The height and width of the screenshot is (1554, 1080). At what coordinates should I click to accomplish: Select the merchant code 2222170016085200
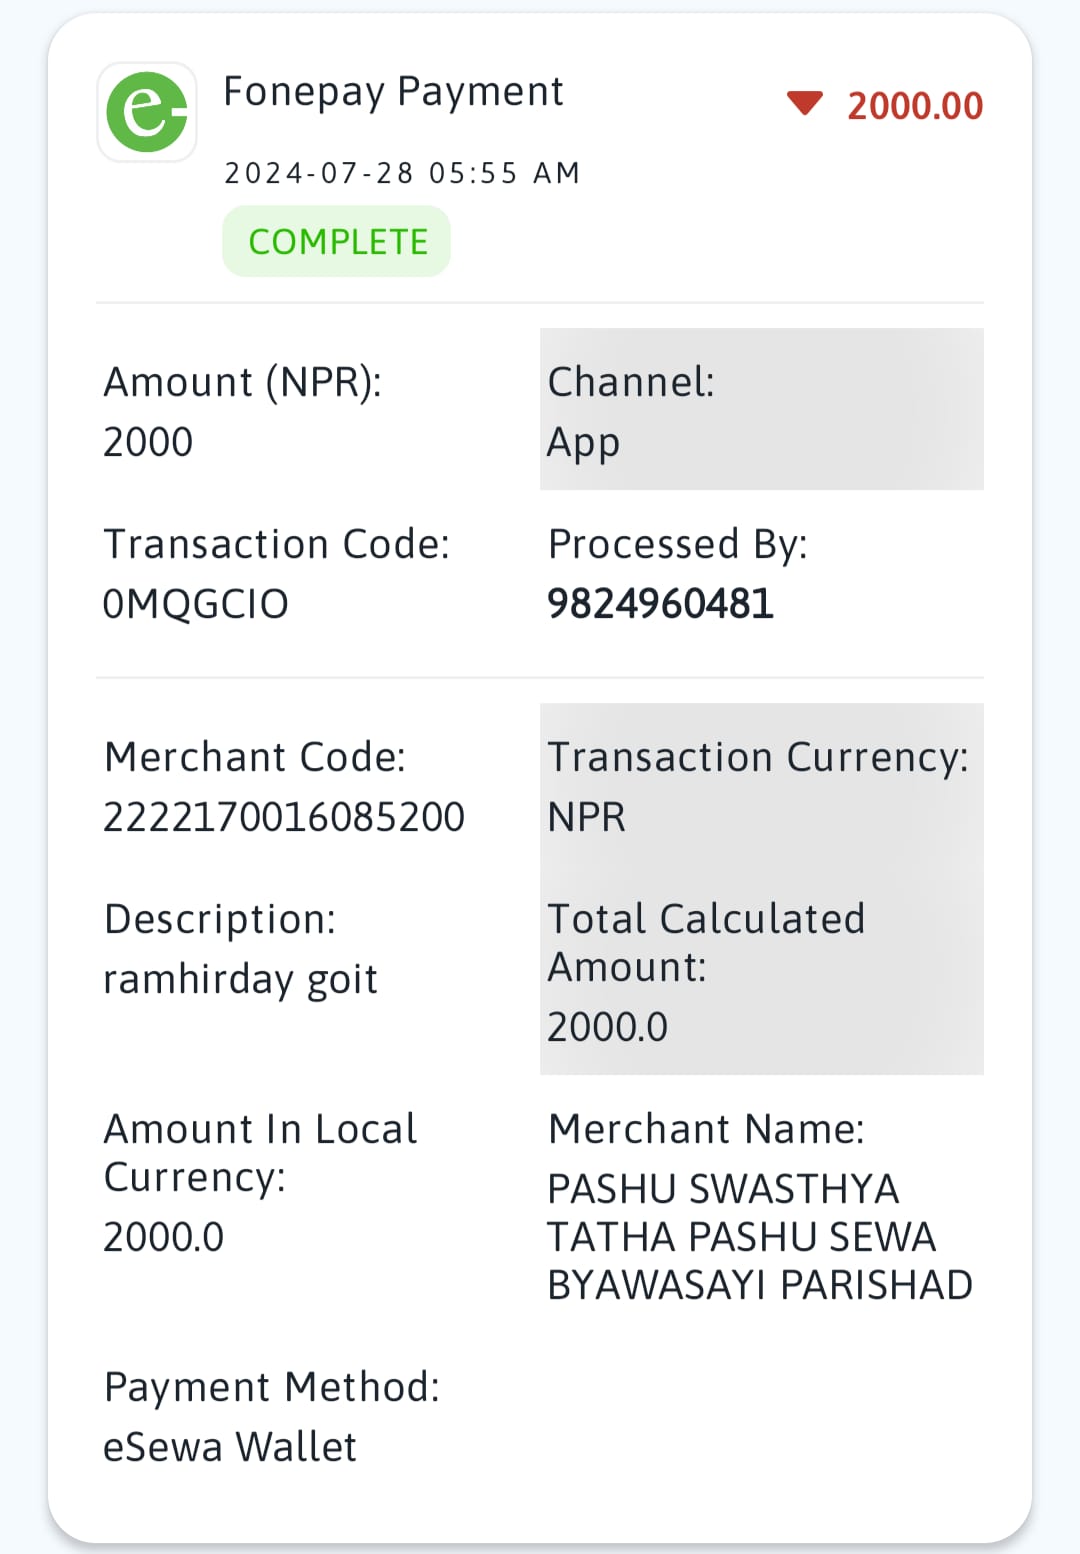(x=284, y=817)
